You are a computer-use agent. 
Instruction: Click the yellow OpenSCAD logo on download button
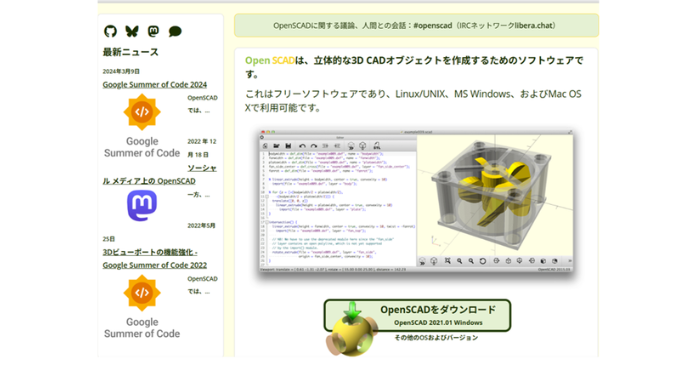click(x=353, y=330)
